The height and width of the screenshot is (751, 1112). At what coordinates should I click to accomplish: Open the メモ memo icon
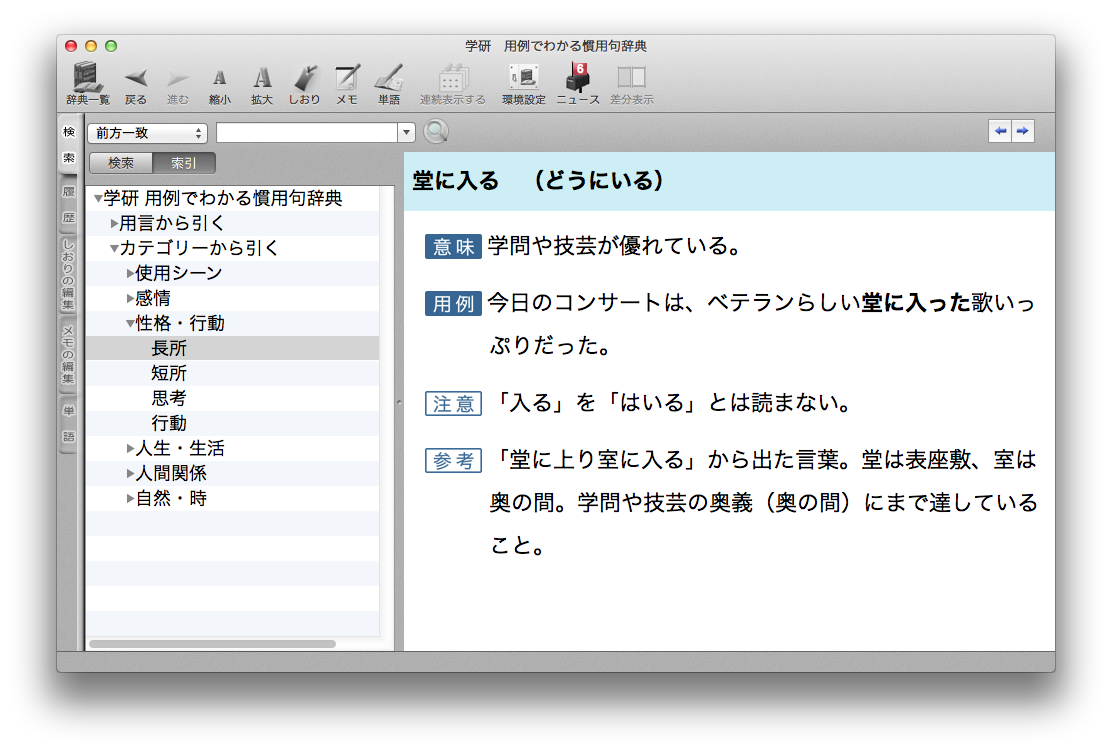coord(347,78)
